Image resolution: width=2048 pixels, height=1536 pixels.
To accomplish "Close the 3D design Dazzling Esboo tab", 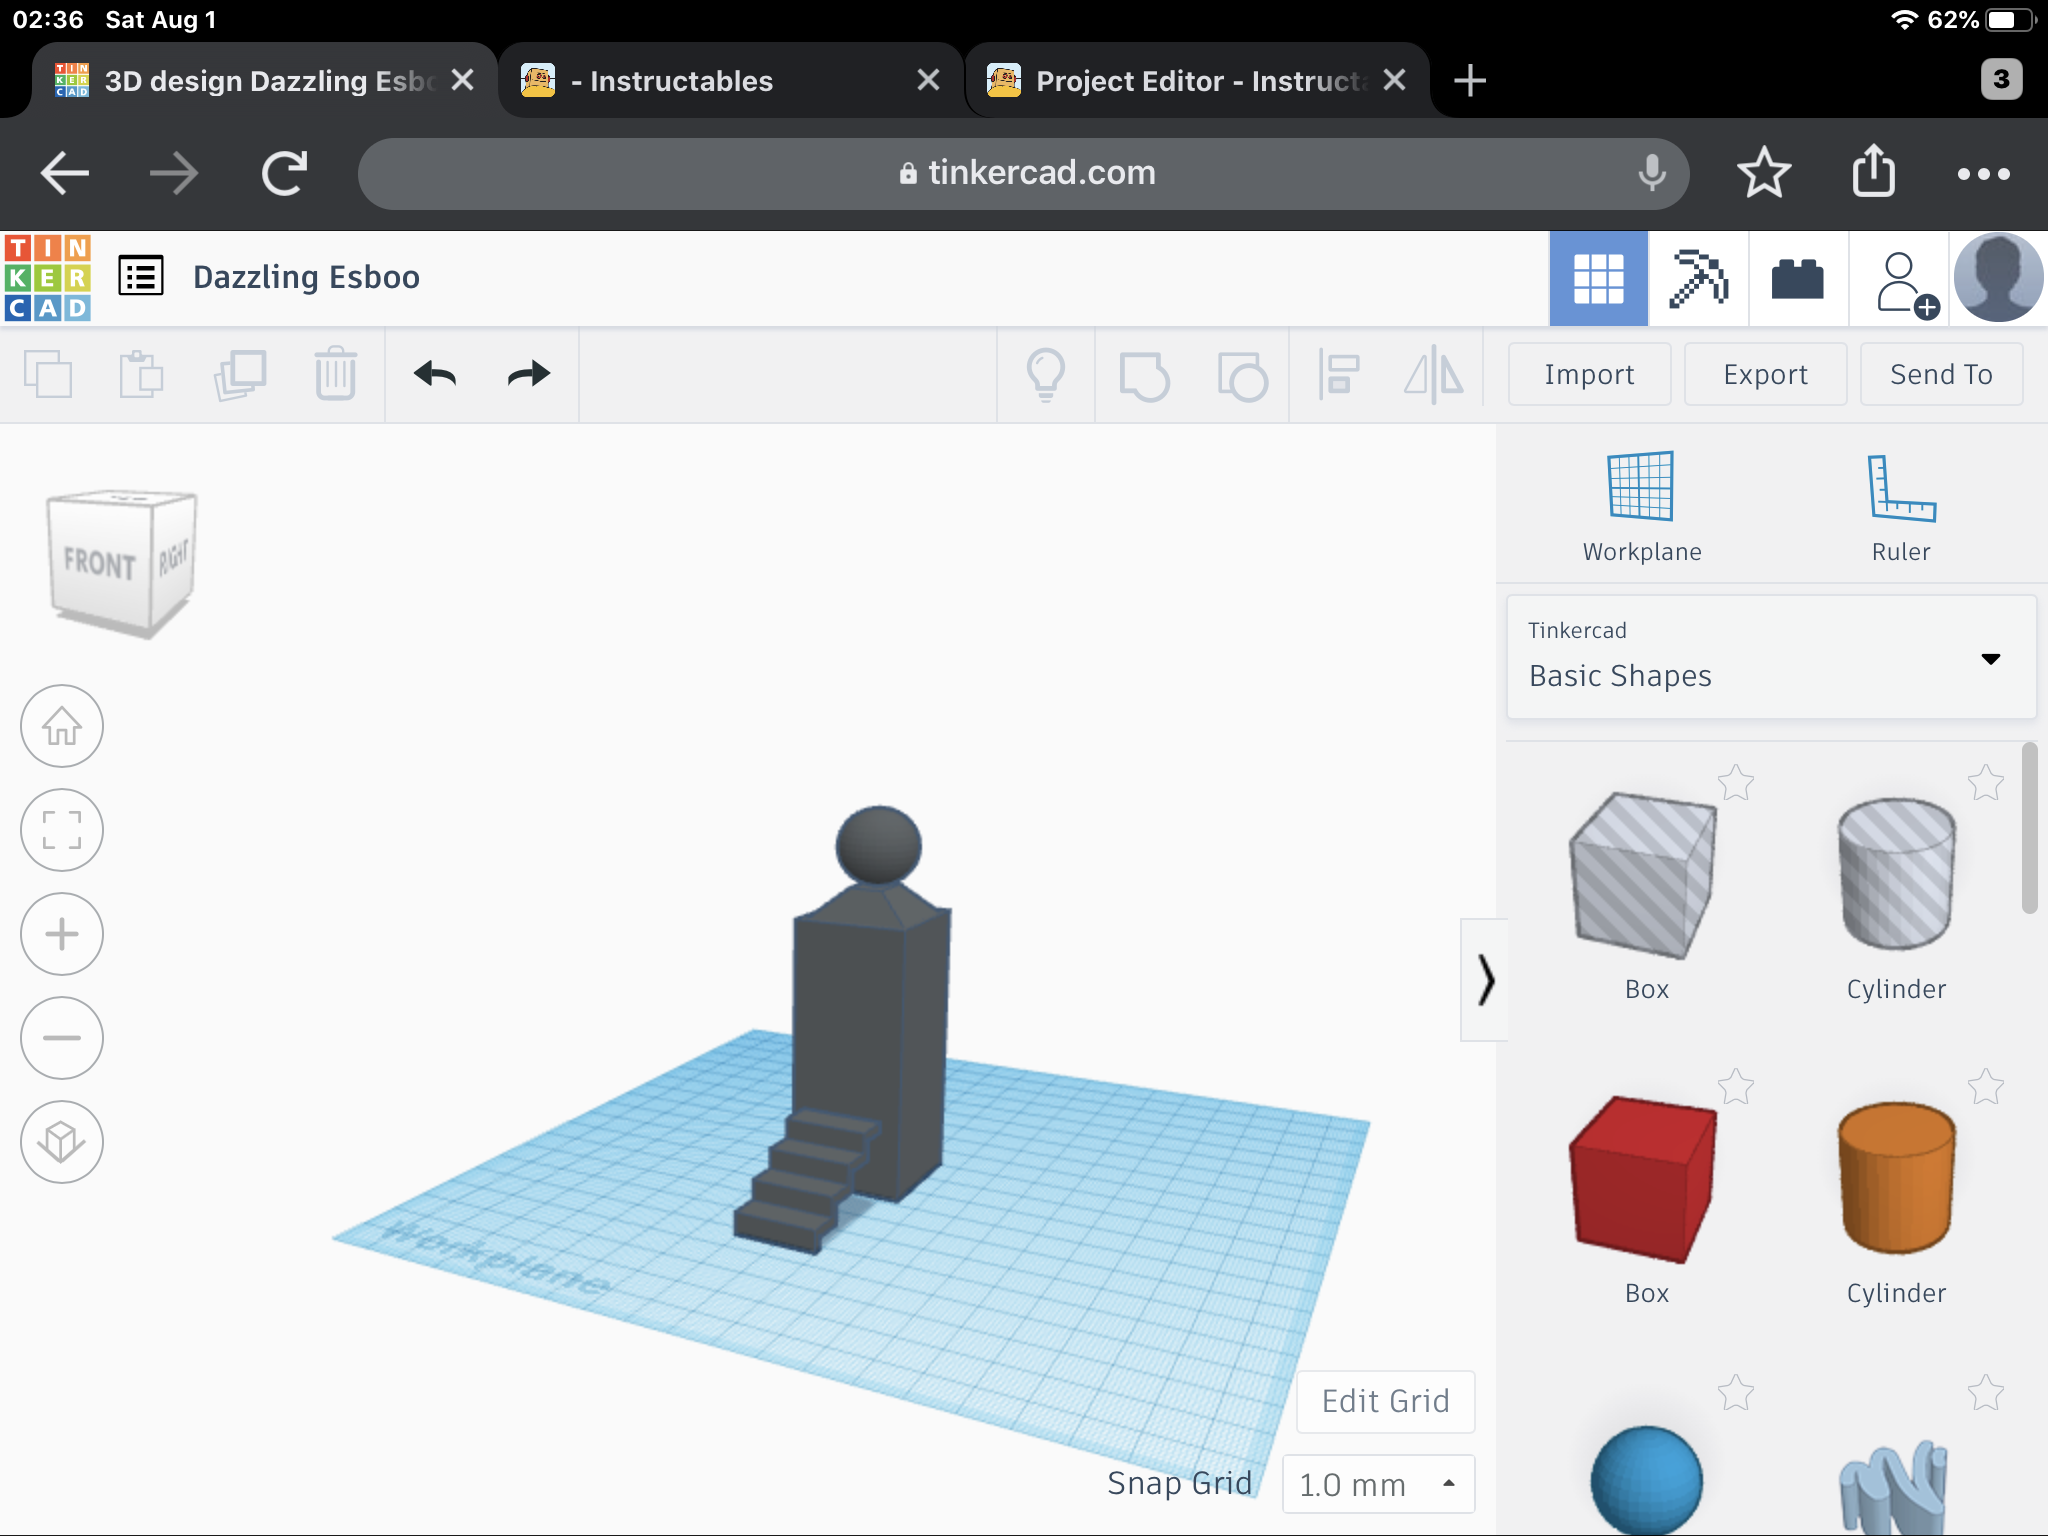I will pos(462,80).
